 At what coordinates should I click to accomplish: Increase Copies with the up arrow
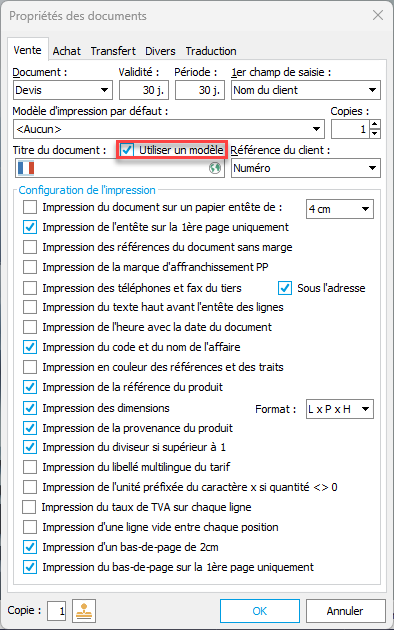(x=375, y=125)
